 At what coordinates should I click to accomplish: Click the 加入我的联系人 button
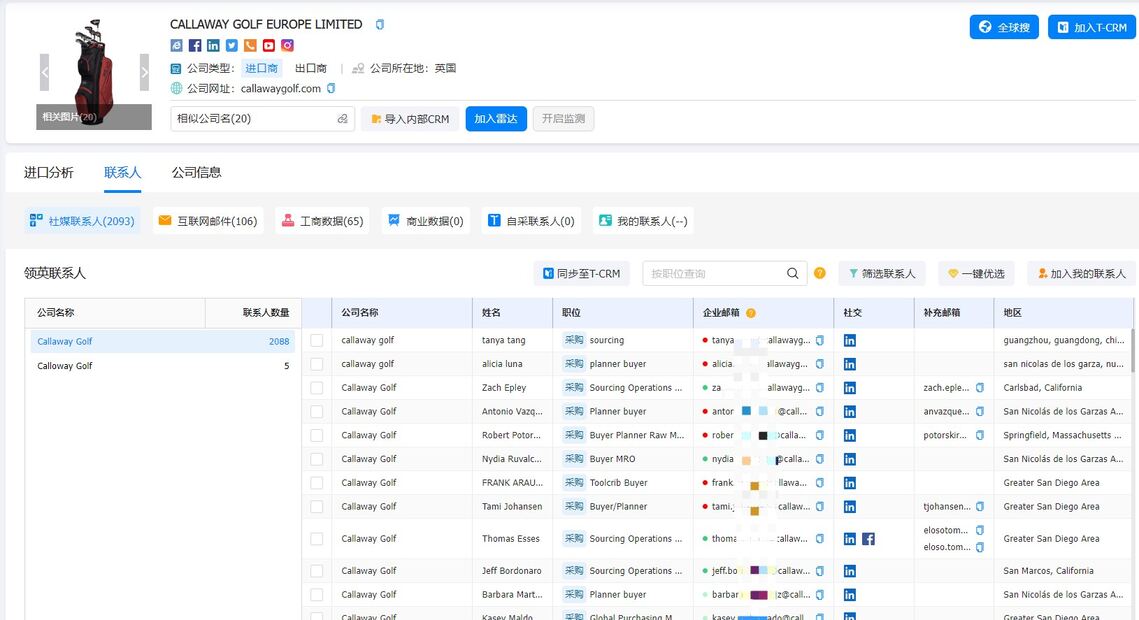pos(1081,274)
